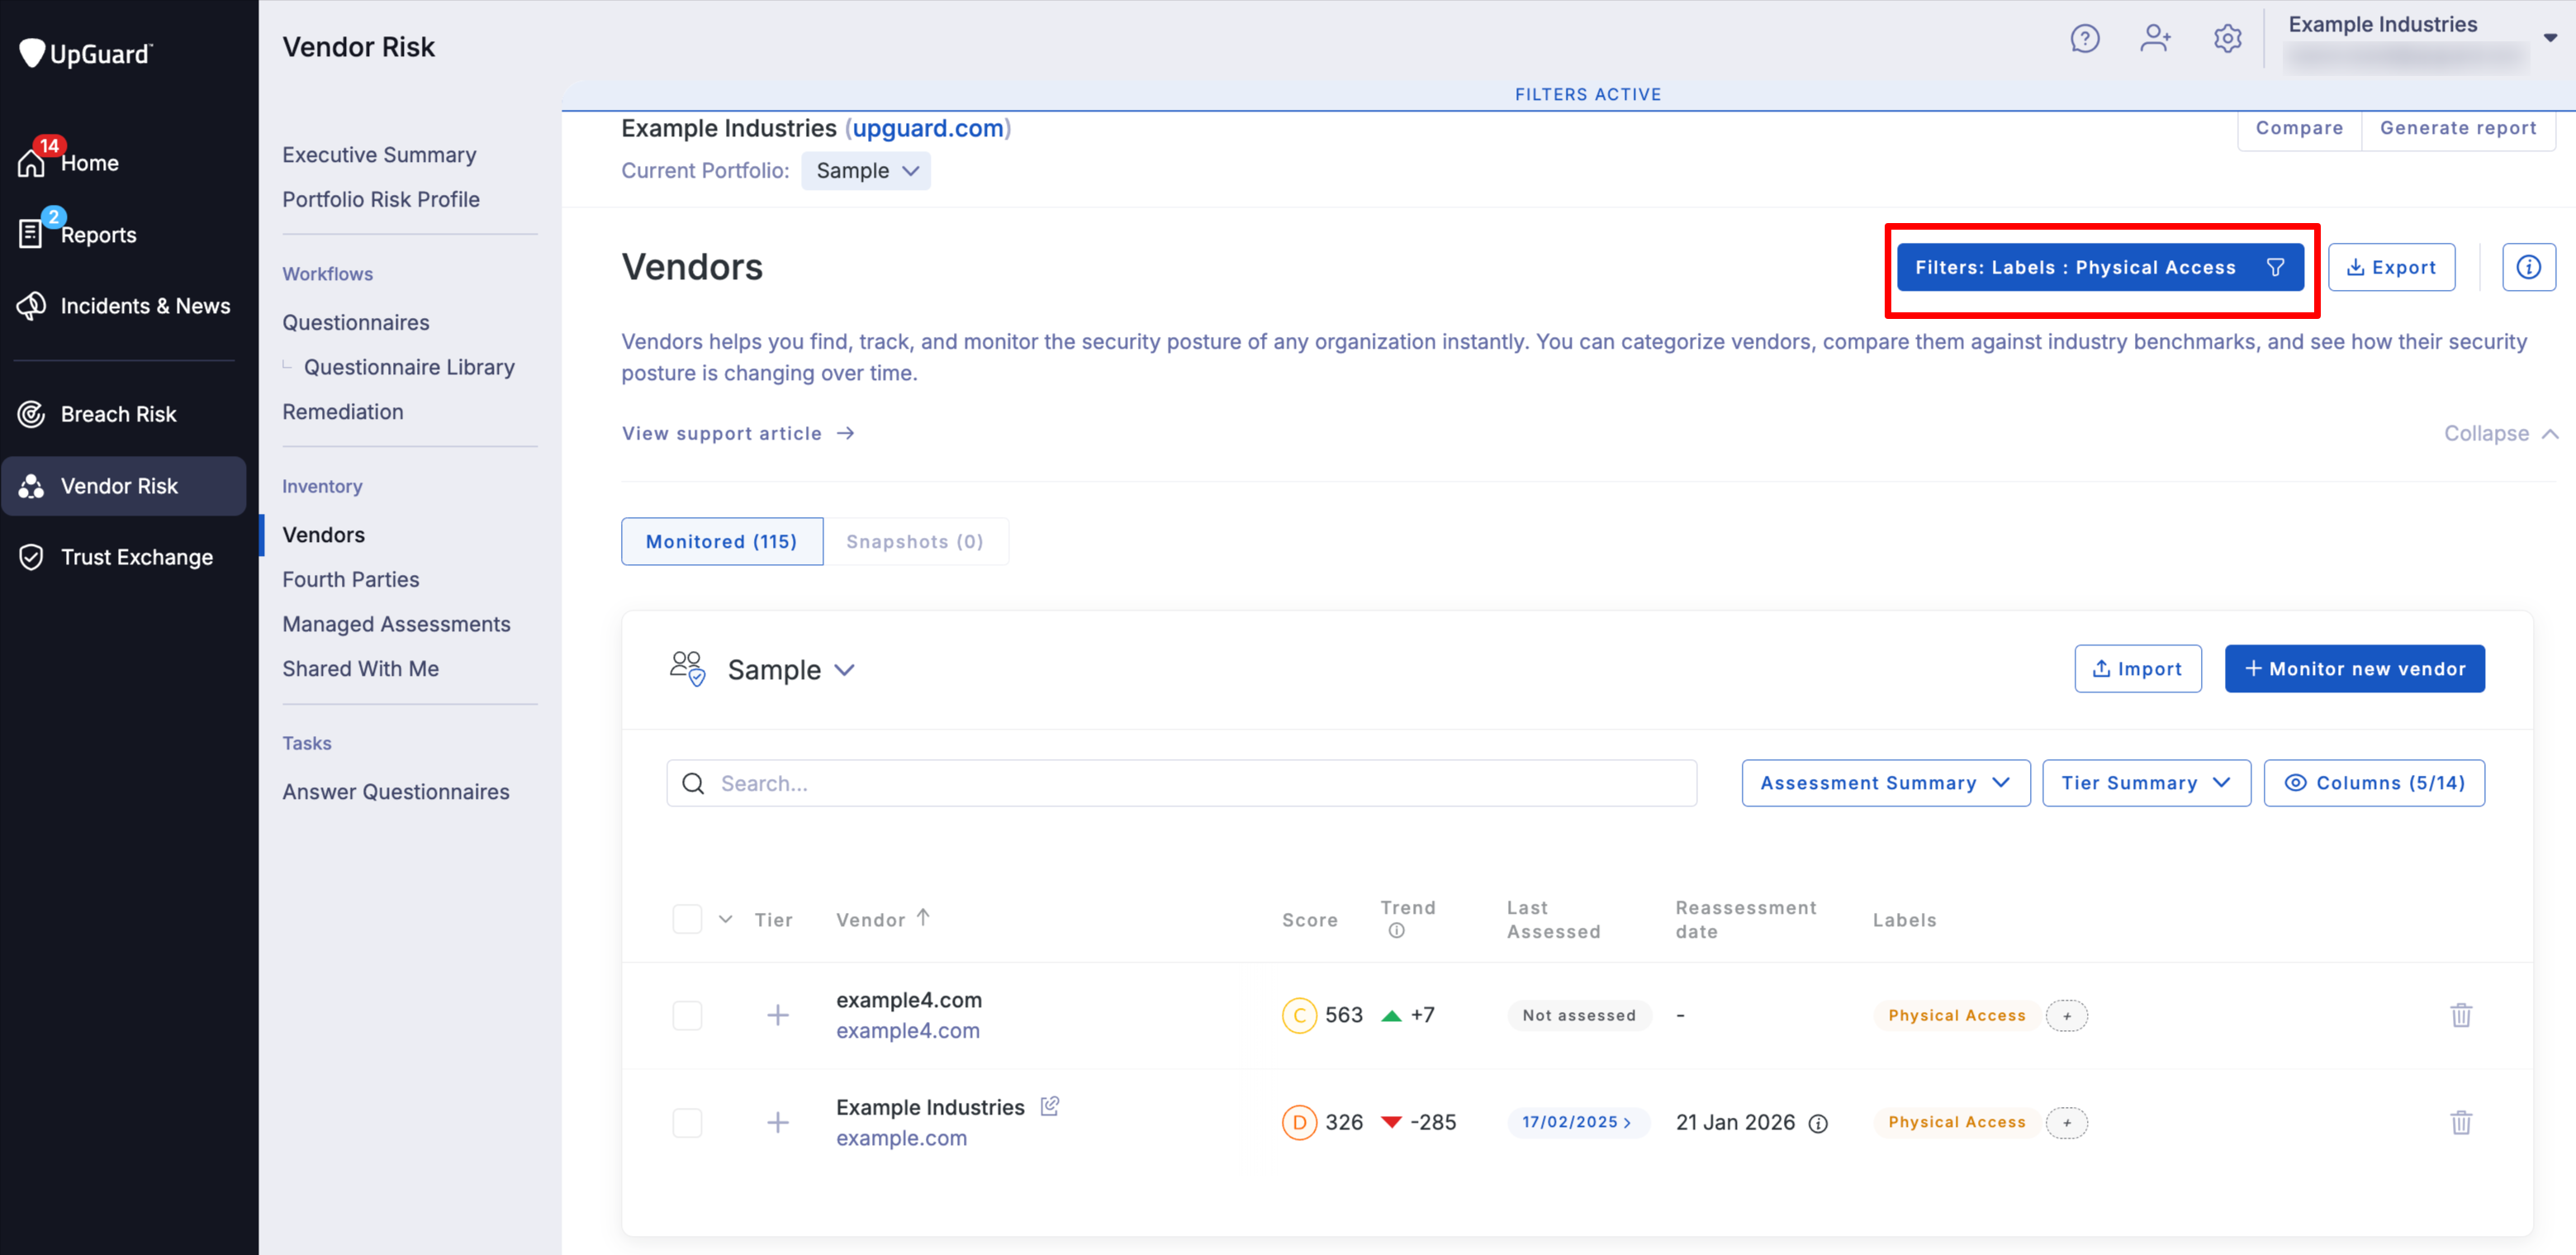Click the Export button
This screenshot has height=1255, width=2576.
click(2391, 267)
